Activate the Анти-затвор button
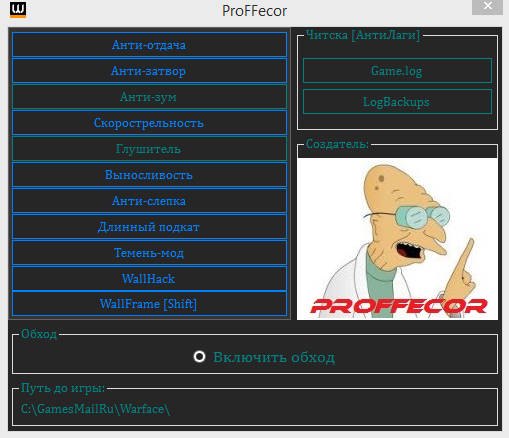 tap(149, 71)
